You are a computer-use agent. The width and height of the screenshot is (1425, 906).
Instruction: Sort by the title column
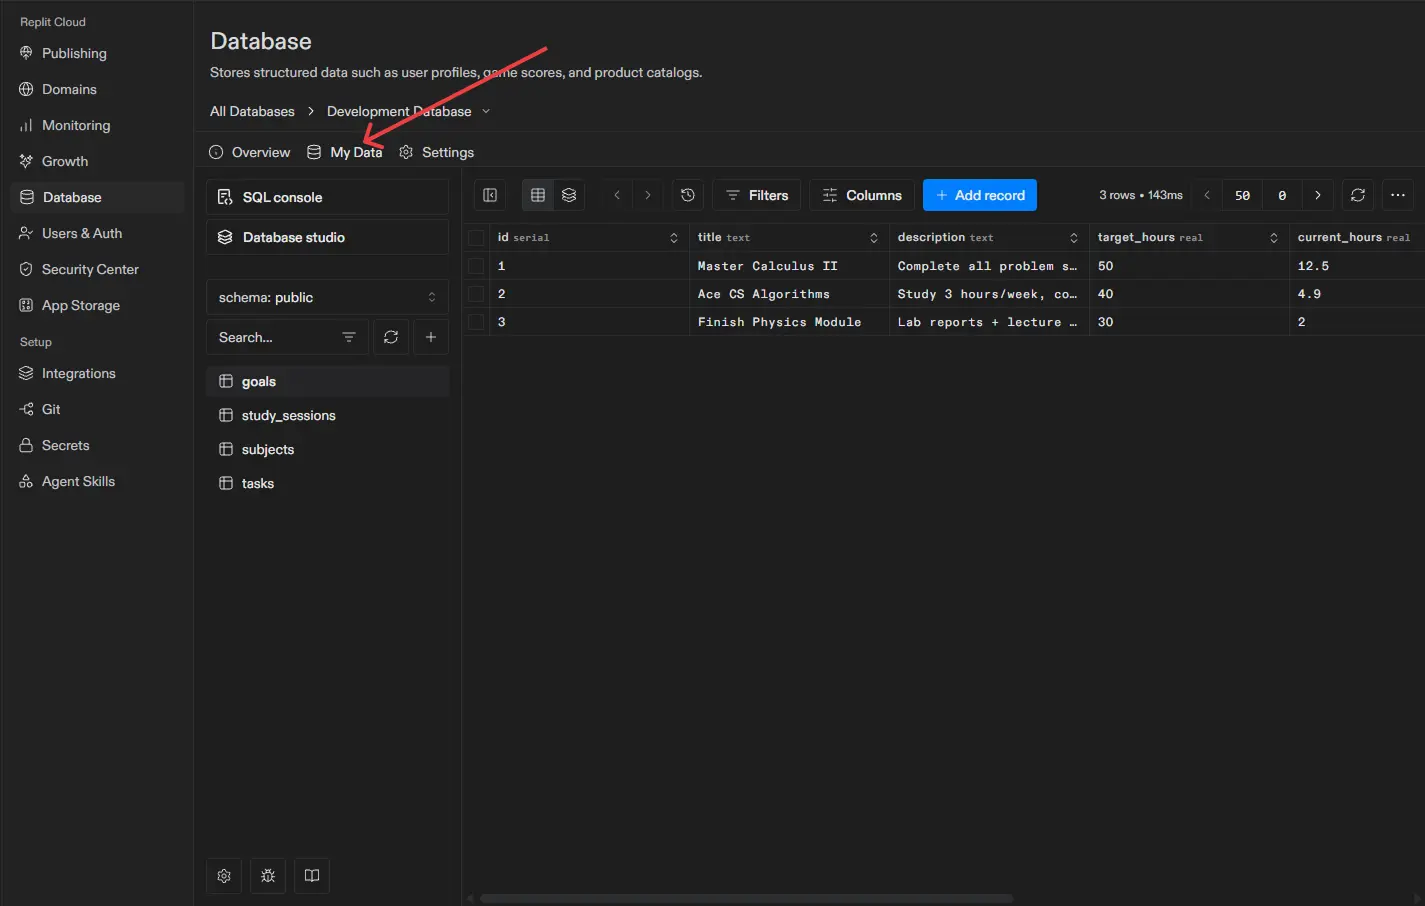pos(874,237)
